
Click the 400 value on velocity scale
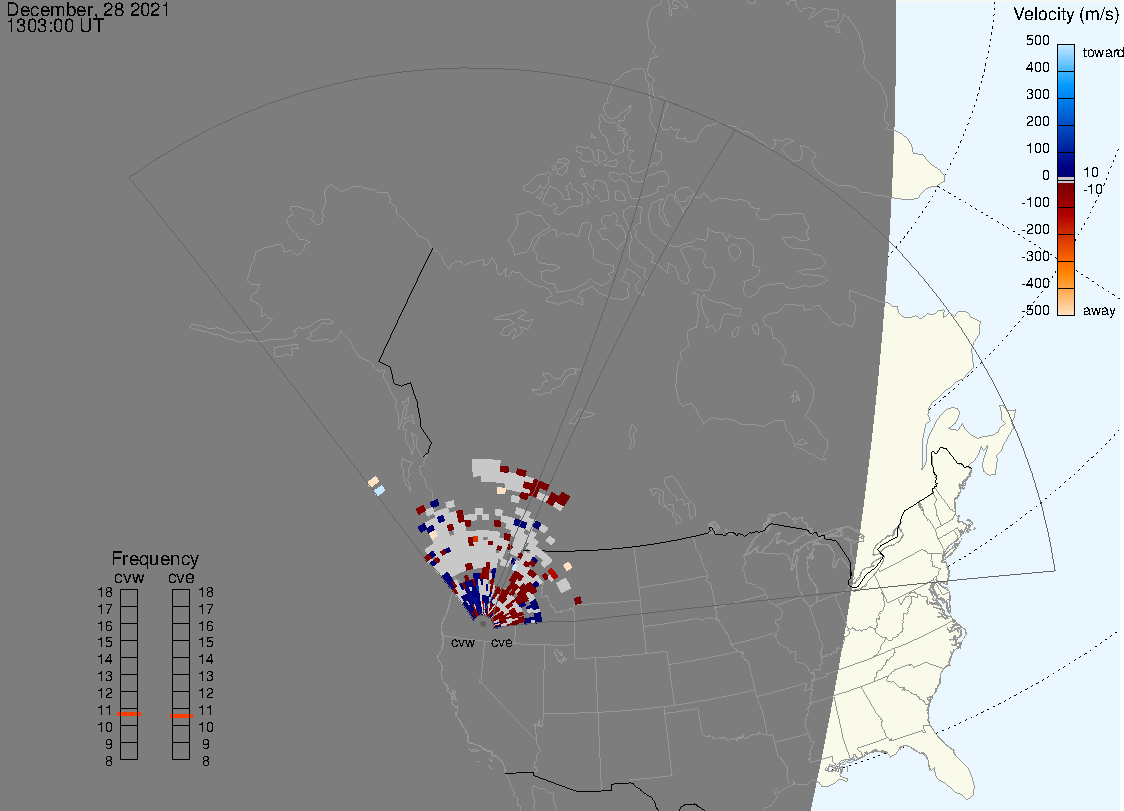coord(1037,67)
